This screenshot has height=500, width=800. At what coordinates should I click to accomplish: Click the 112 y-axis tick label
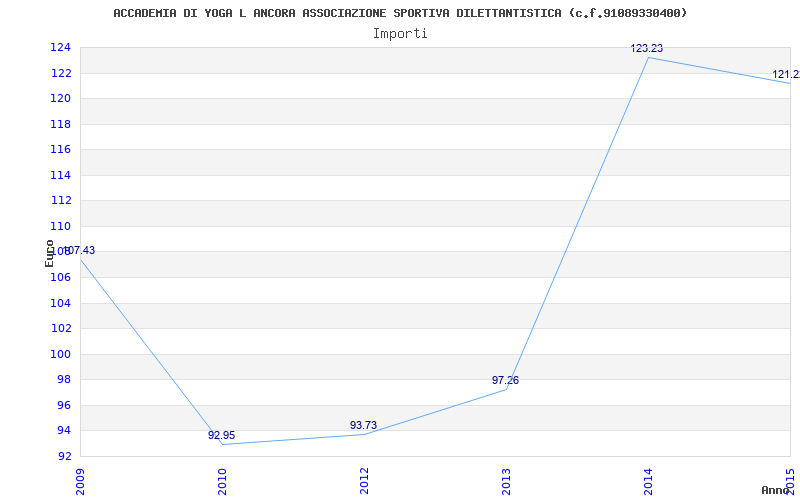(60, 201)
